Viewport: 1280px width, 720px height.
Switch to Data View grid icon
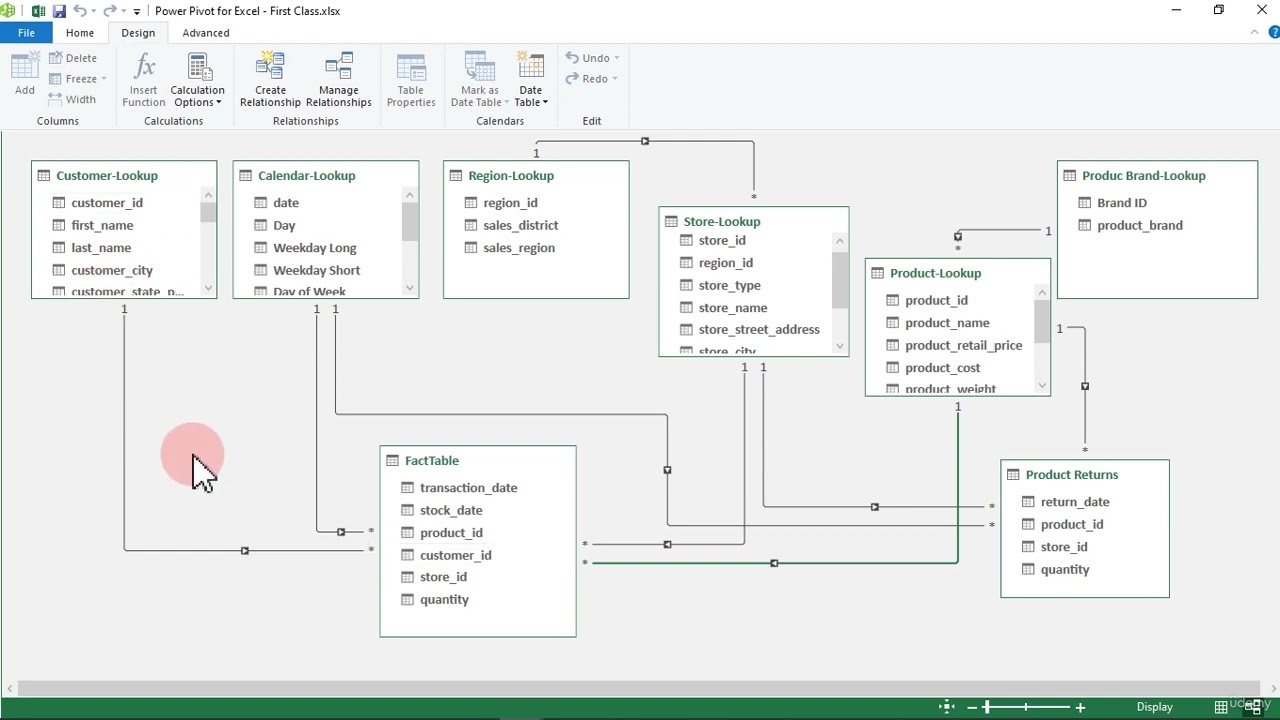1220,707
